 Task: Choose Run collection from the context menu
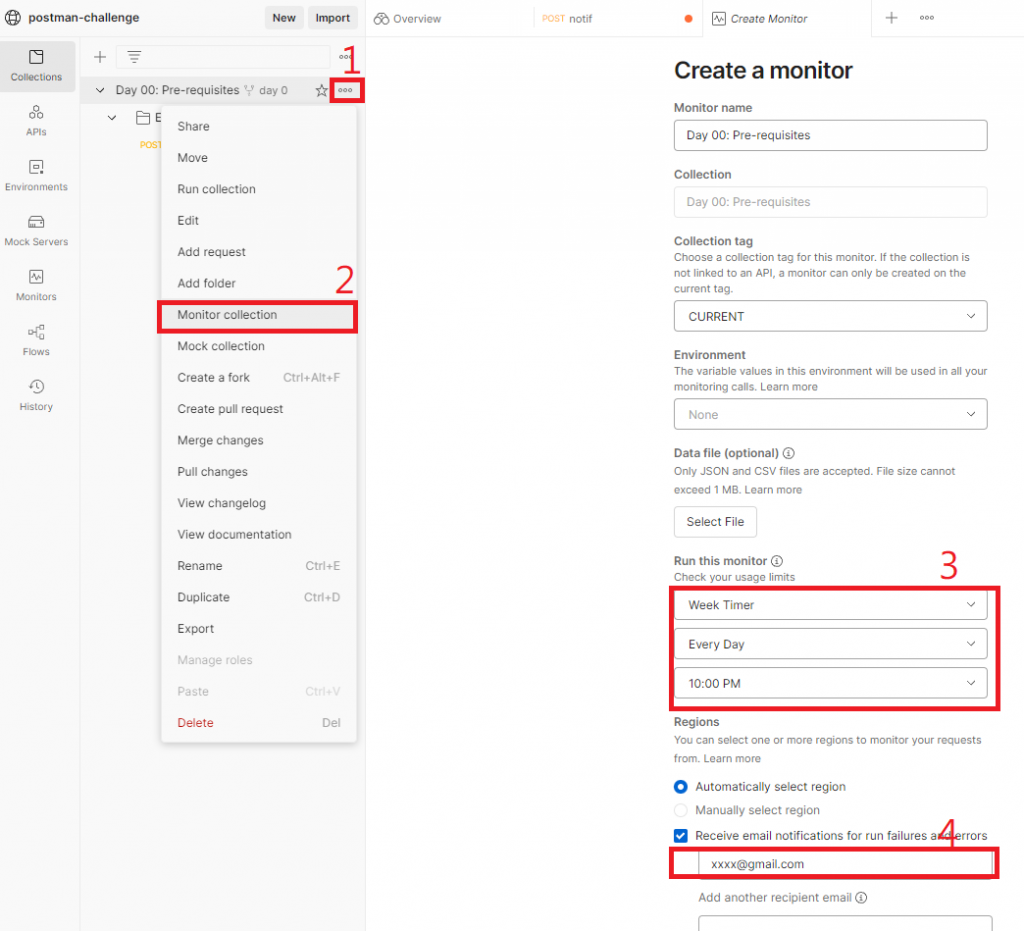tap(259, 189)
